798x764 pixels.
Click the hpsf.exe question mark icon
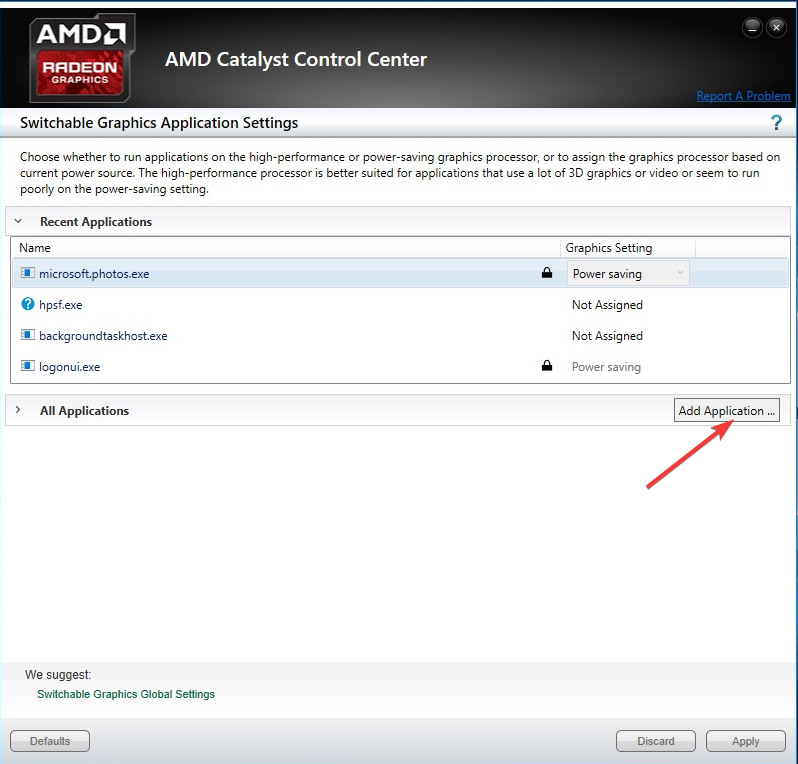27,304
